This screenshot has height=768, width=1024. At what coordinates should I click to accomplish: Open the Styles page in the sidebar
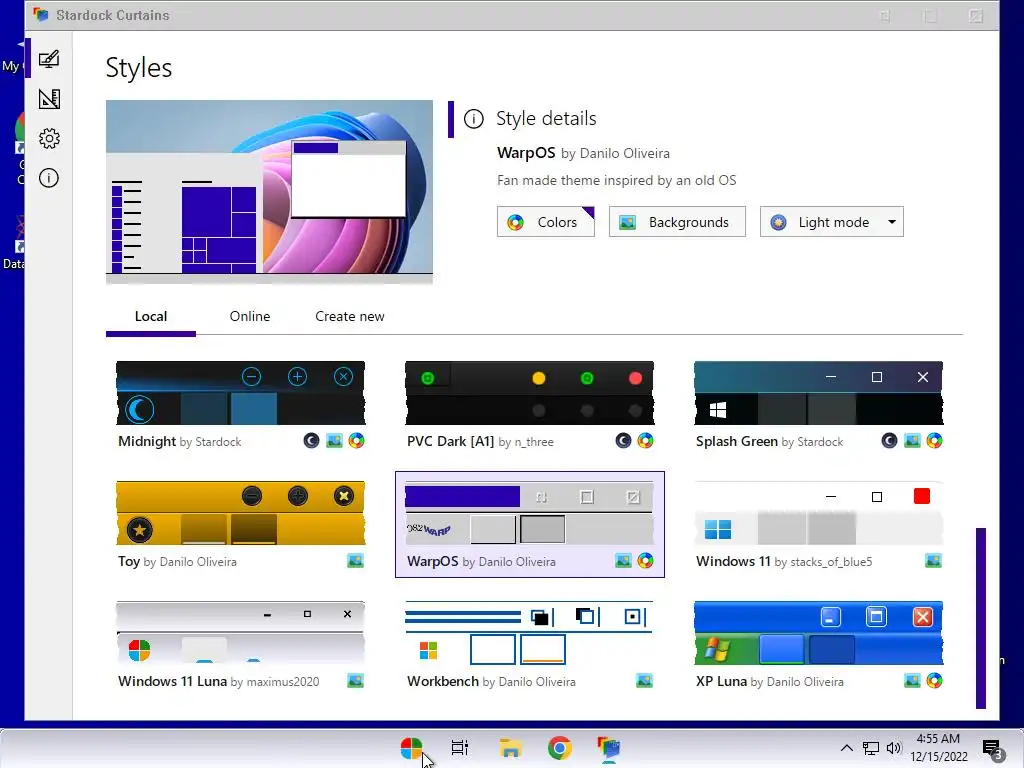pos(49,59)
